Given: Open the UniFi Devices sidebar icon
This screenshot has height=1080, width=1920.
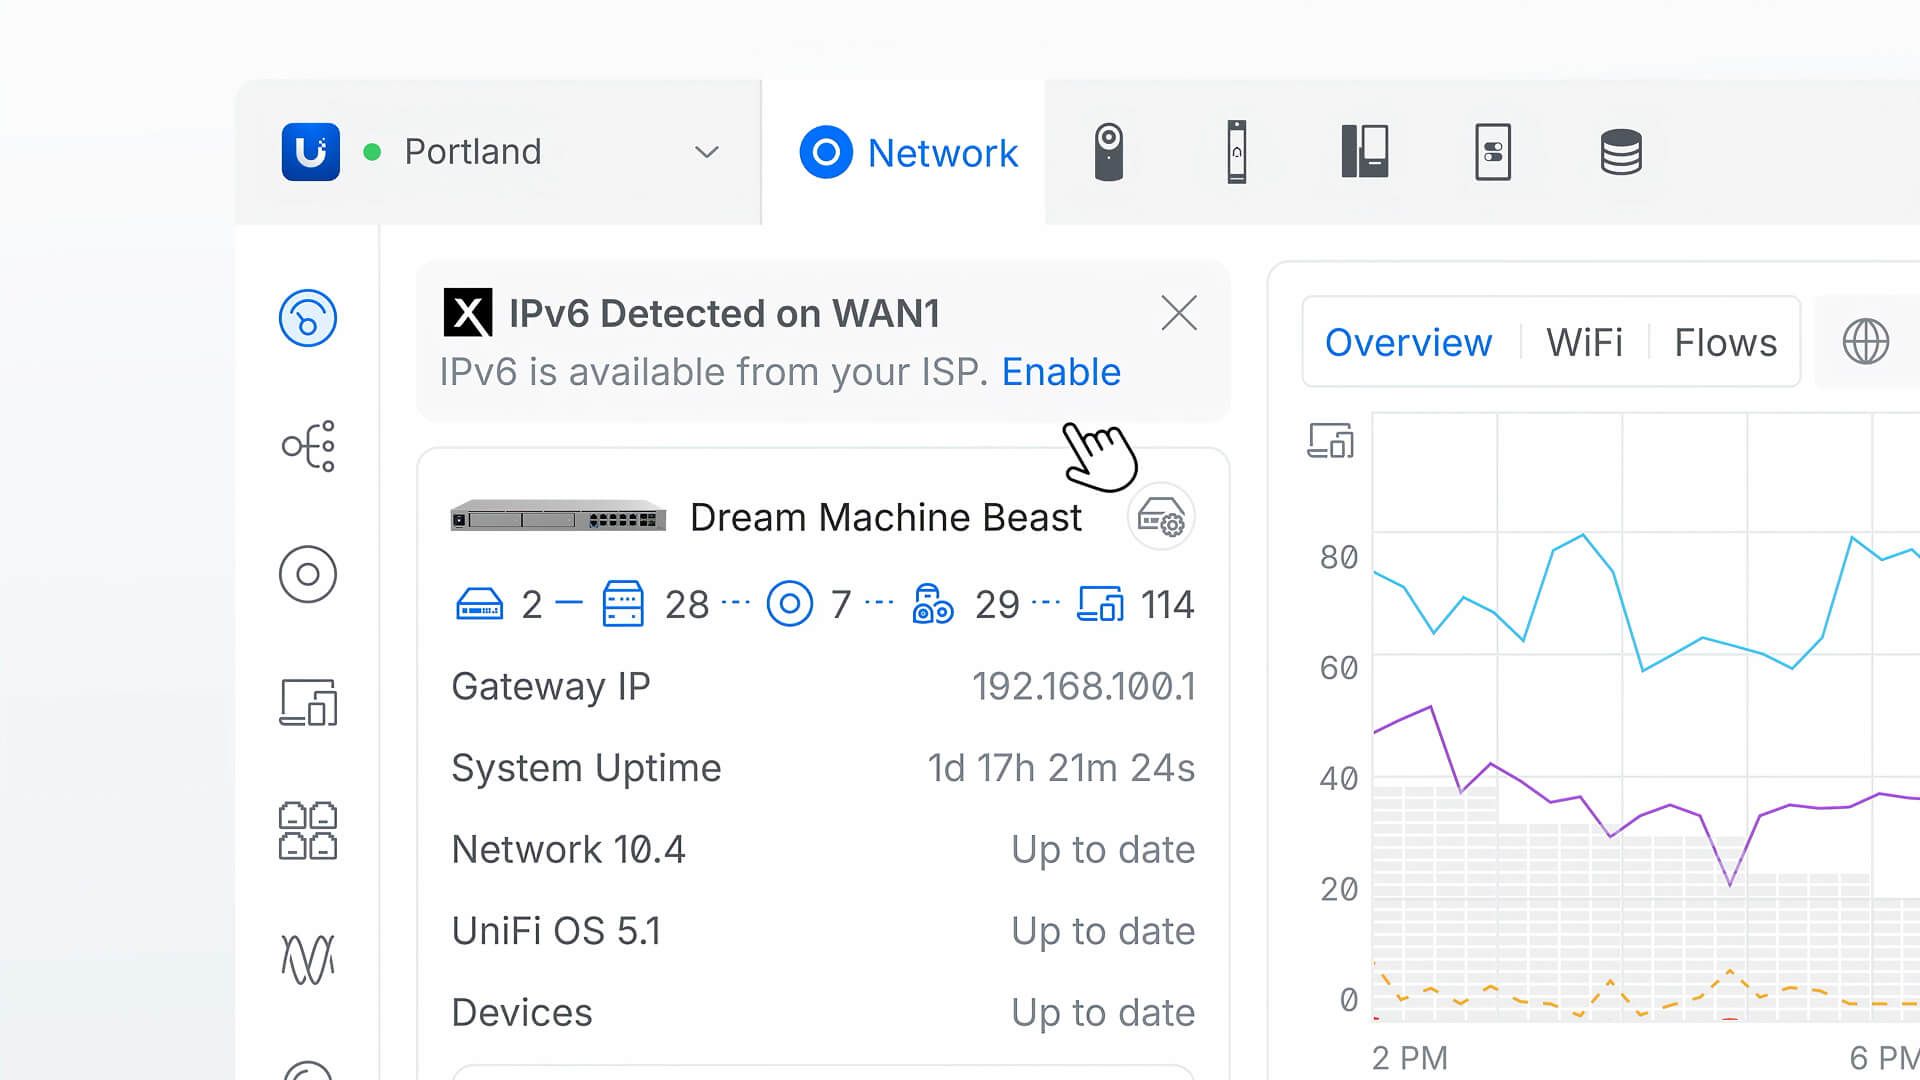Looking at the screenshot, I should click(x=308, y=574).
